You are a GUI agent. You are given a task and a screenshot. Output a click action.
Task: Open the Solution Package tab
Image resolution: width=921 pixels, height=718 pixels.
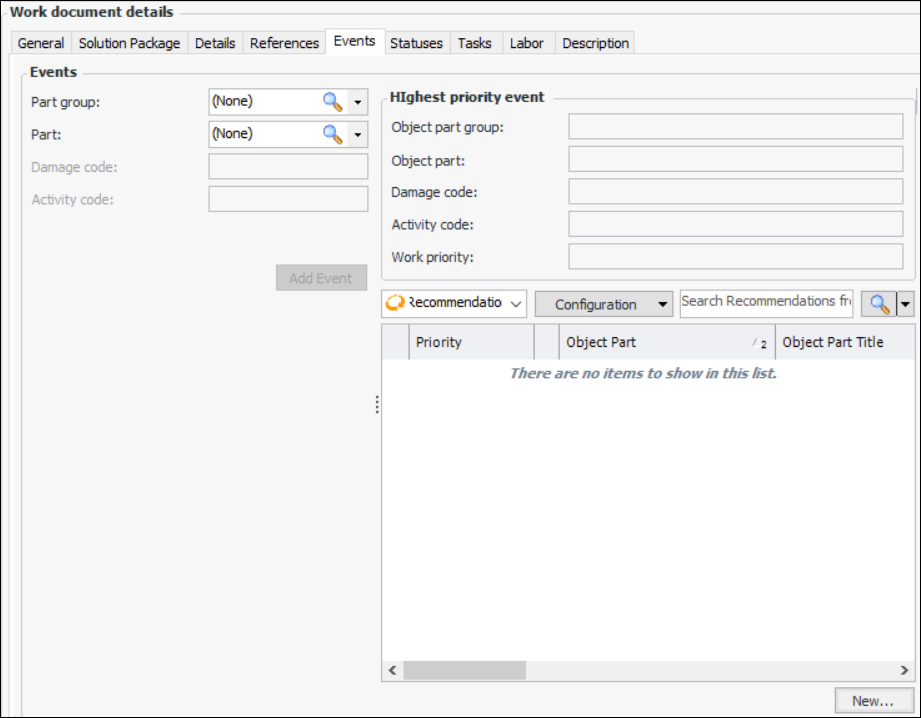pos(129,43)
